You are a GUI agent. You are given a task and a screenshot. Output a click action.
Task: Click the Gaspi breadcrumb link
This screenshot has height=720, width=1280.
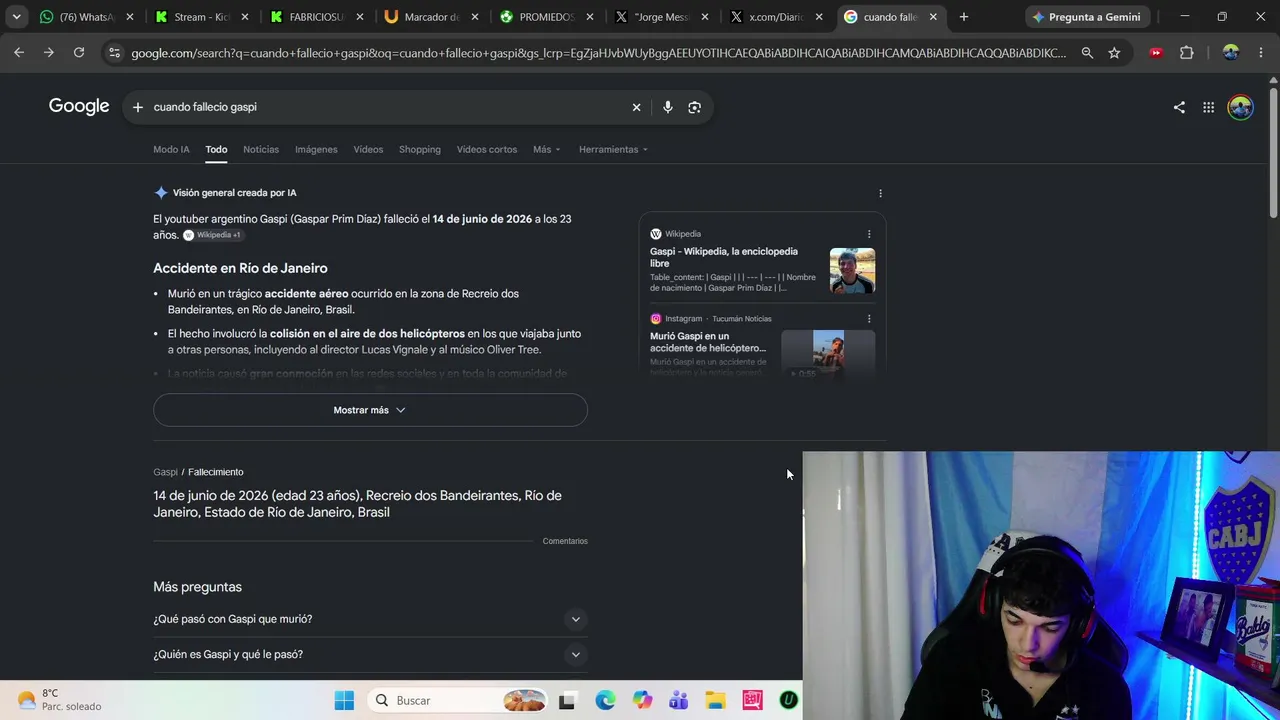[x=165, y=472]
